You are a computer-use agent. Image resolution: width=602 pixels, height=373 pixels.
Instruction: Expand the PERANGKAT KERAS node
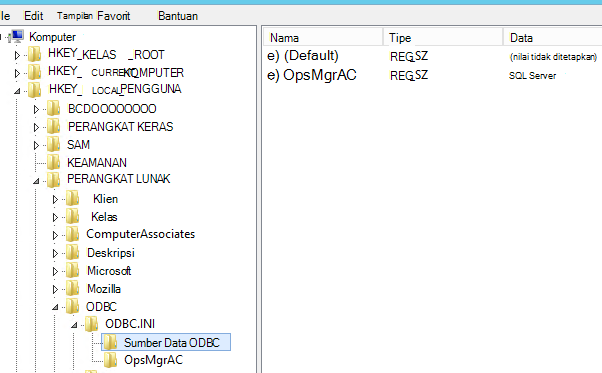coord(36,127)
